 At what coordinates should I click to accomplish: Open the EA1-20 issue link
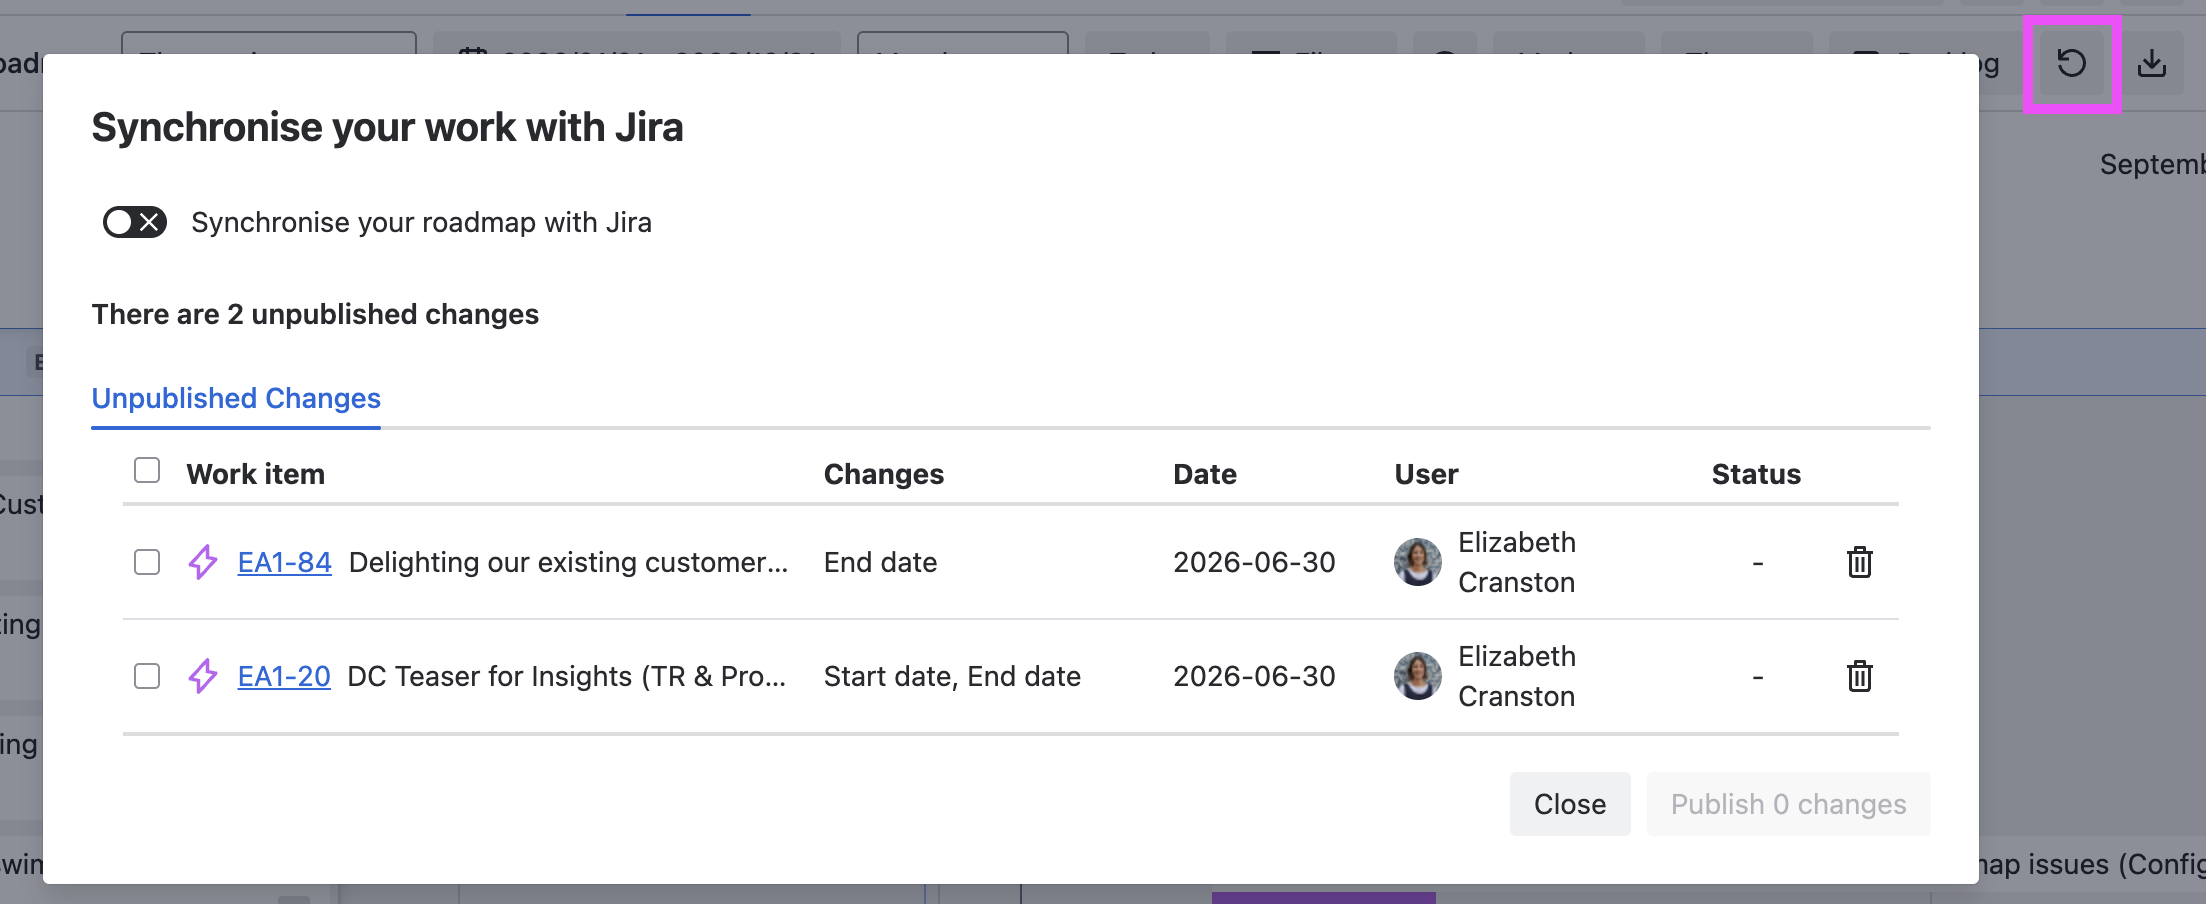(x=284, y=676)
